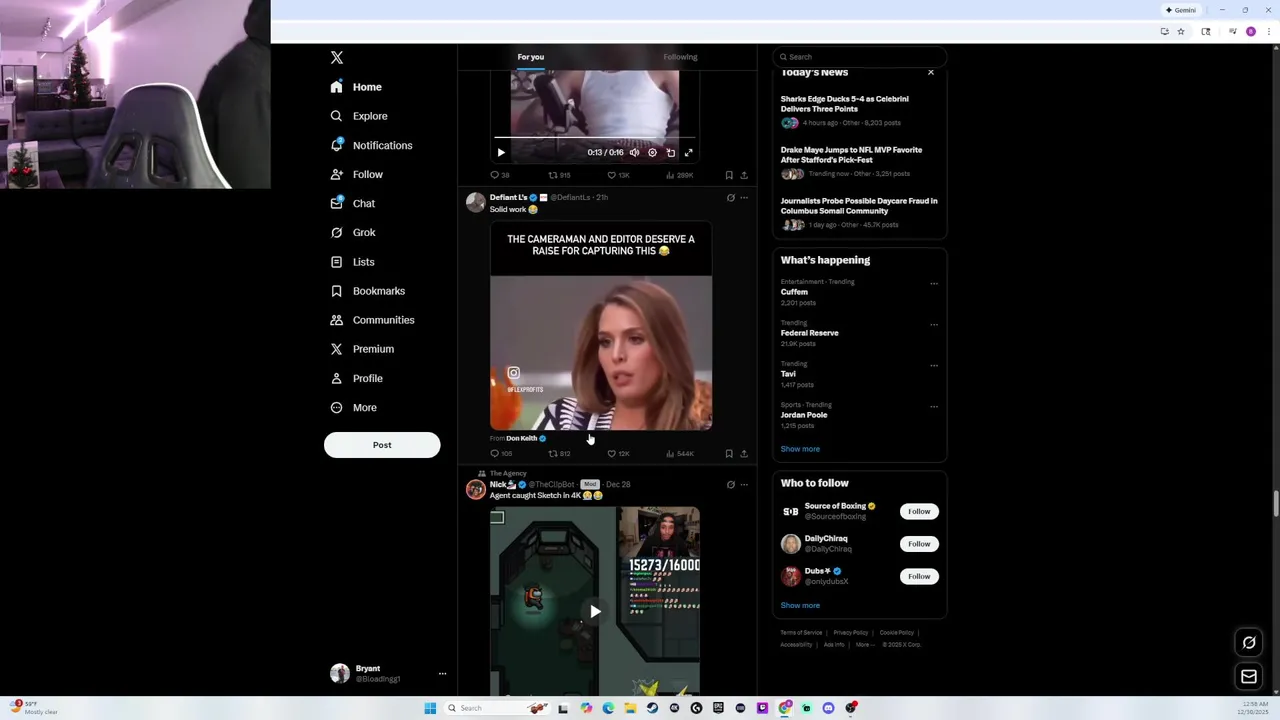Bookmark Defiant L's post
The width and height of the screenshot is (1280, 720).
[x=729, y=454]
